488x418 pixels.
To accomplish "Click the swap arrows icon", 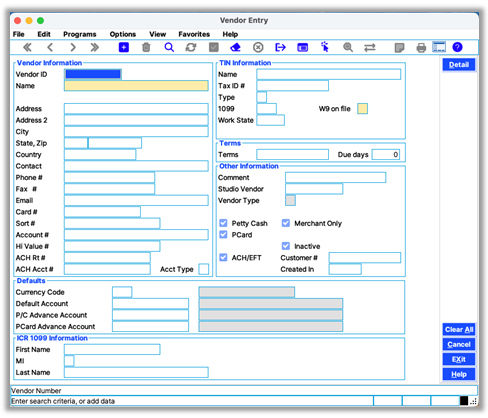I will point(370,48).
